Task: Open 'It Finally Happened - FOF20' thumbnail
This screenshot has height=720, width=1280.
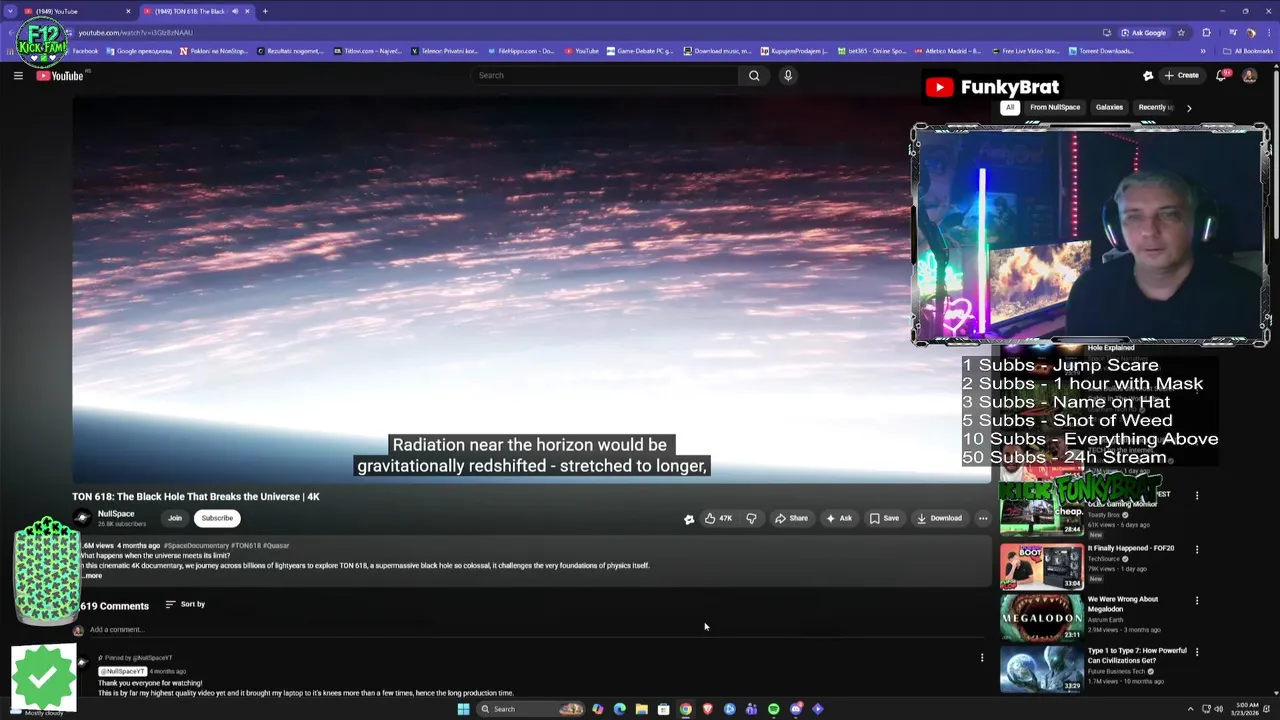Action: [1041, 566]
